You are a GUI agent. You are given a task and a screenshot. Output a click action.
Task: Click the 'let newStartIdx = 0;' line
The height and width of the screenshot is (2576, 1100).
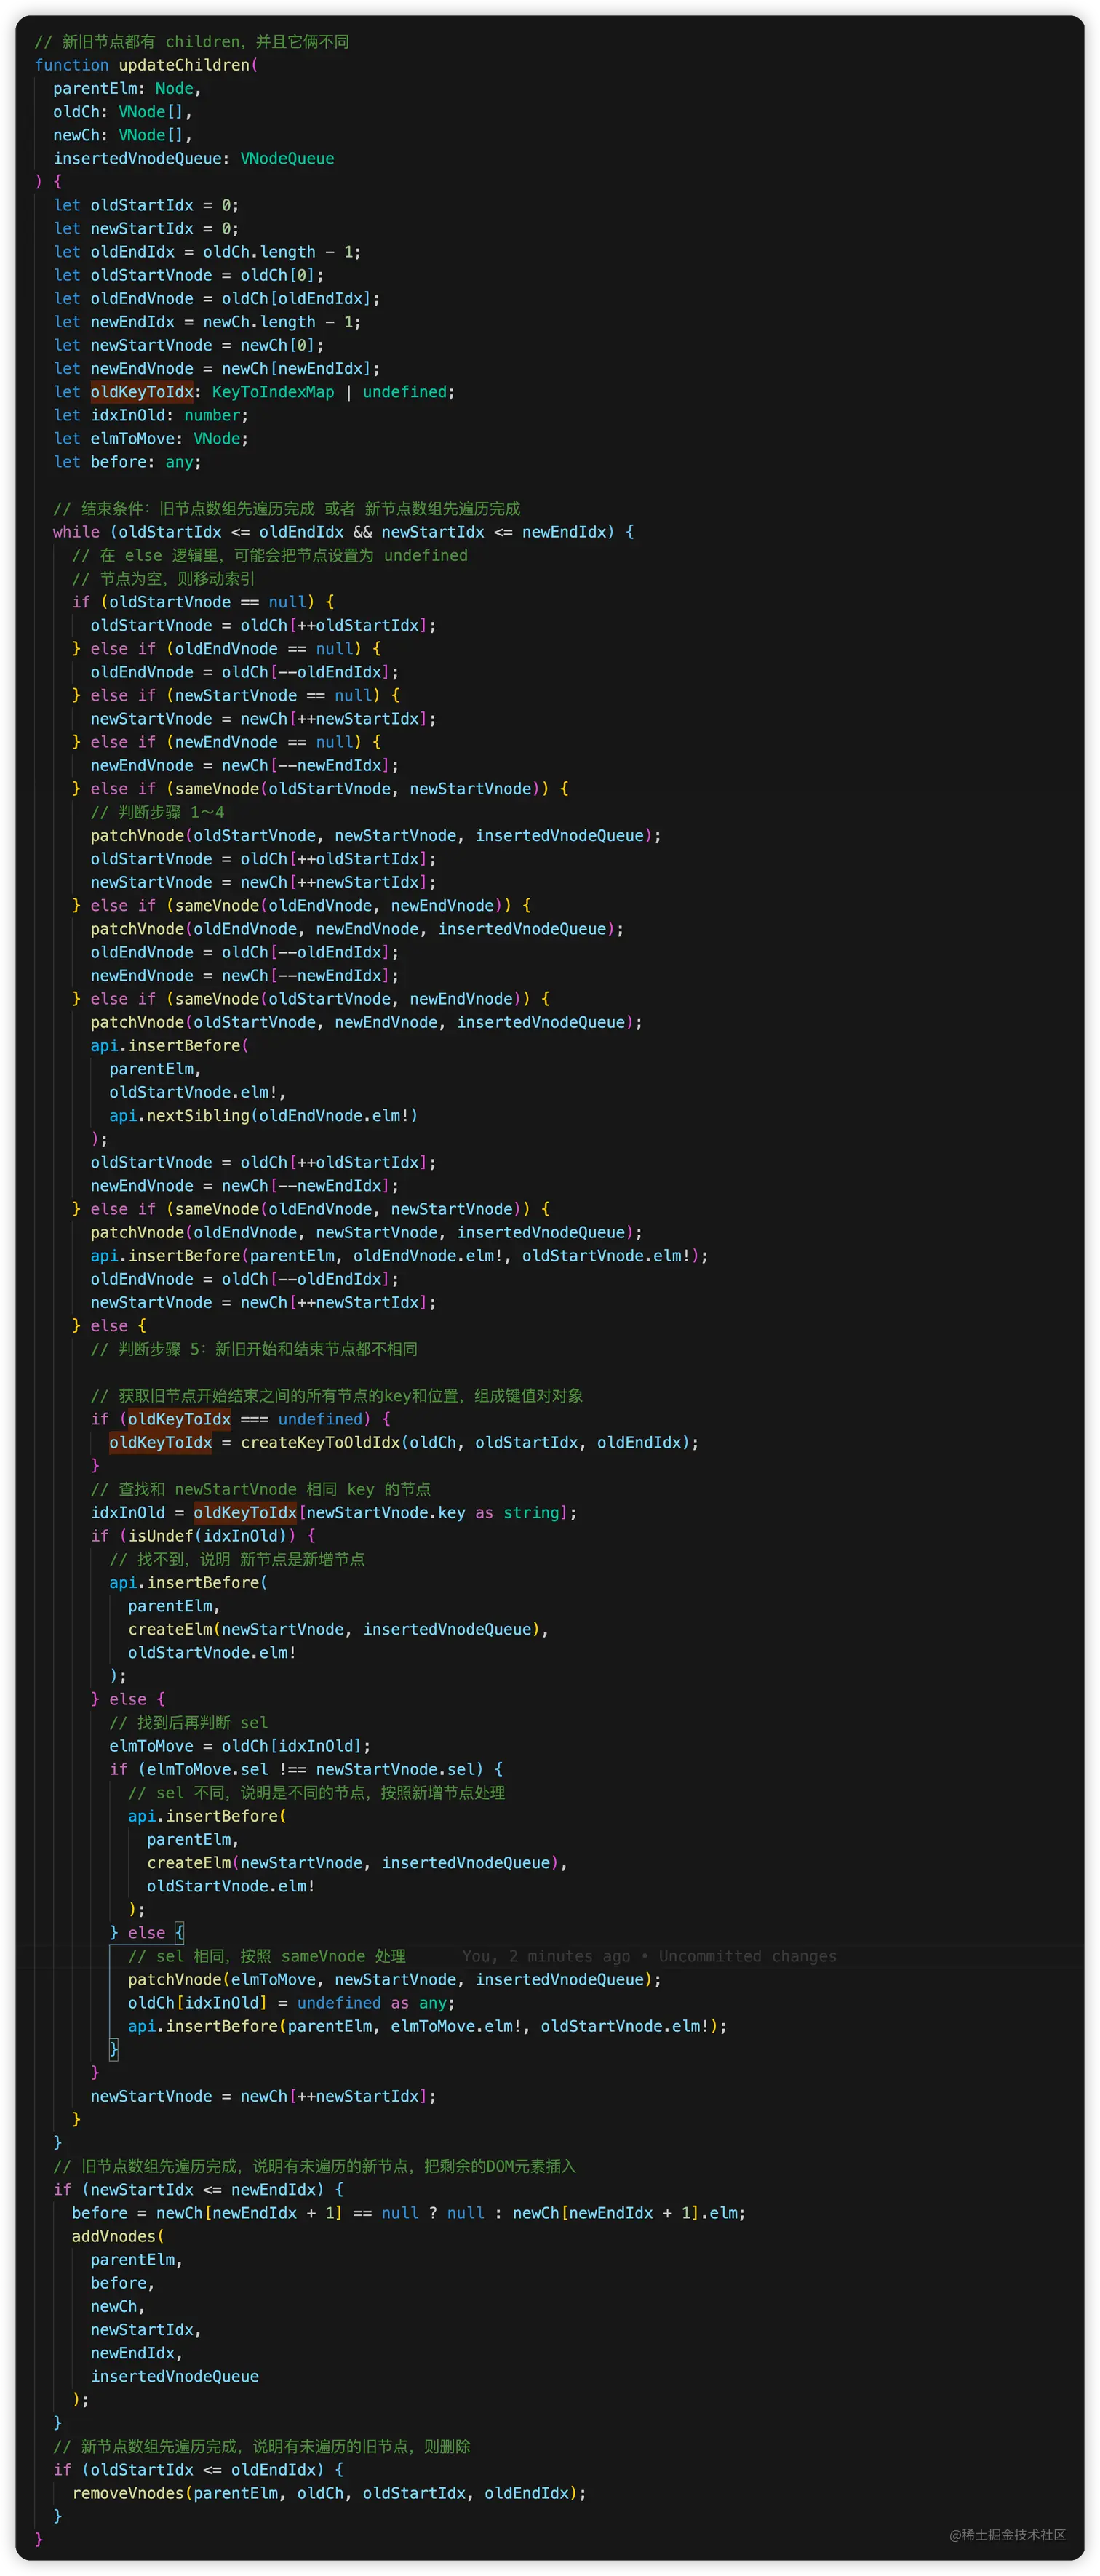pyautogui.click(x=146, y=228)
